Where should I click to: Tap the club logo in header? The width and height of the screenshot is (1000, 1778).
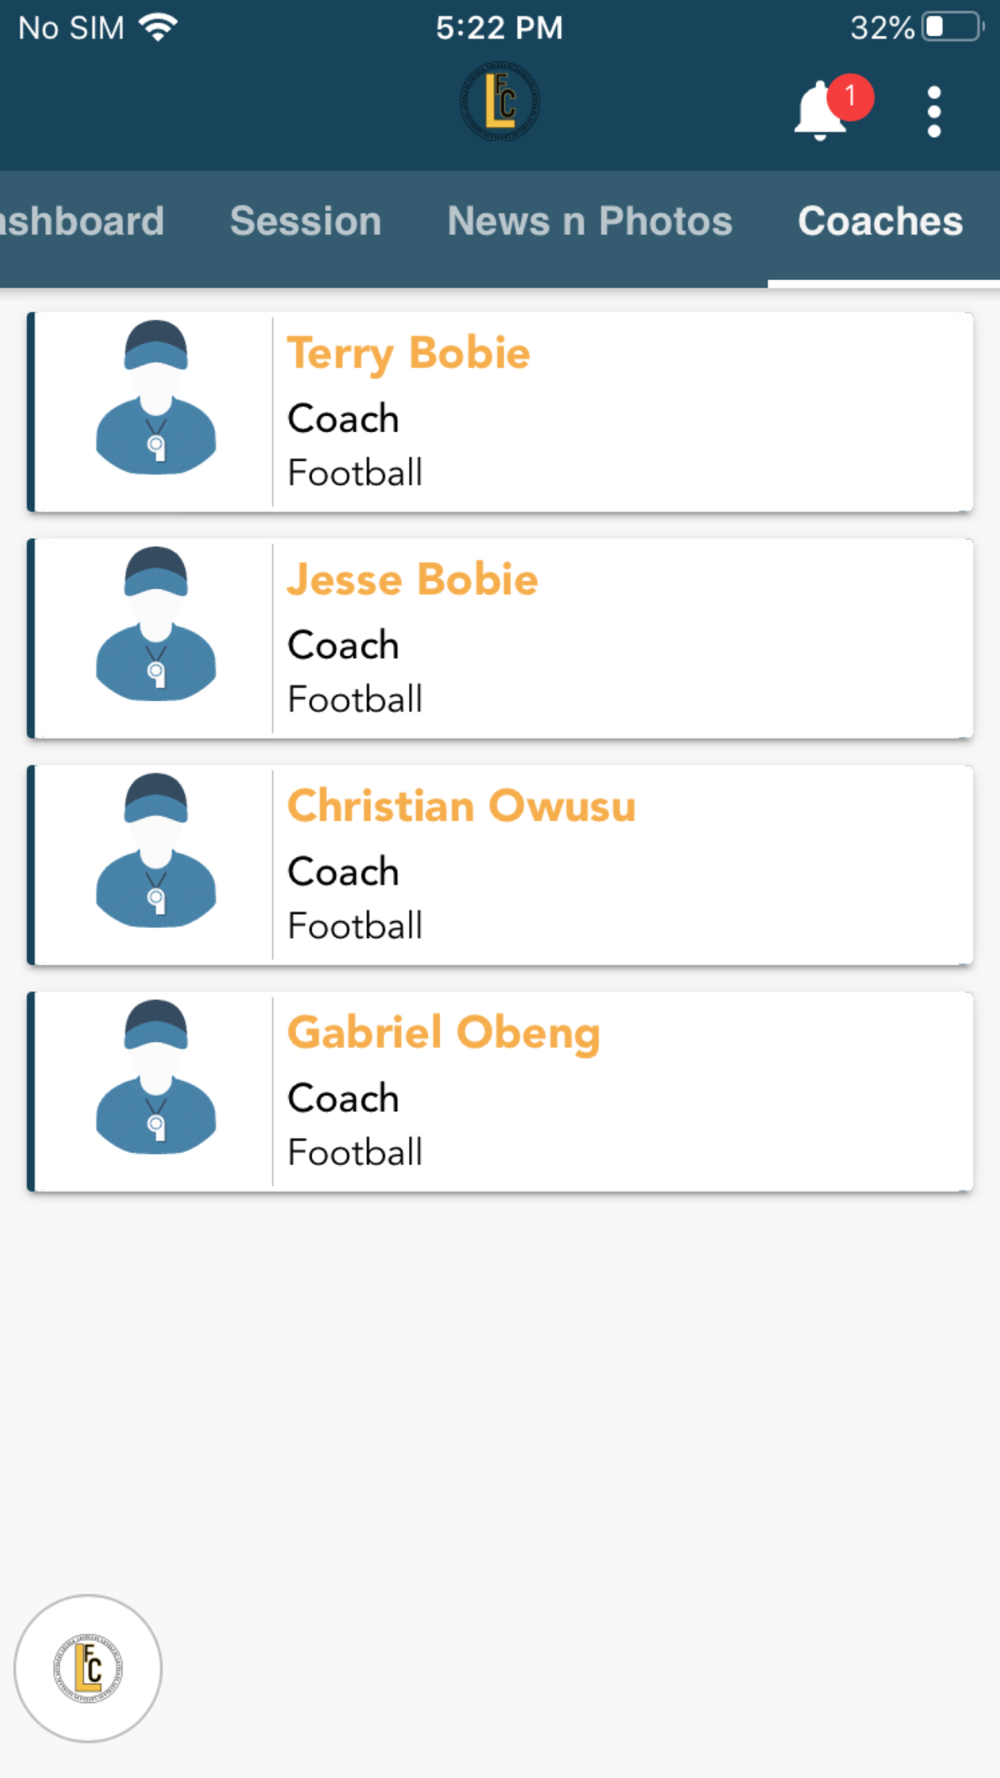[x=500, y=102]
